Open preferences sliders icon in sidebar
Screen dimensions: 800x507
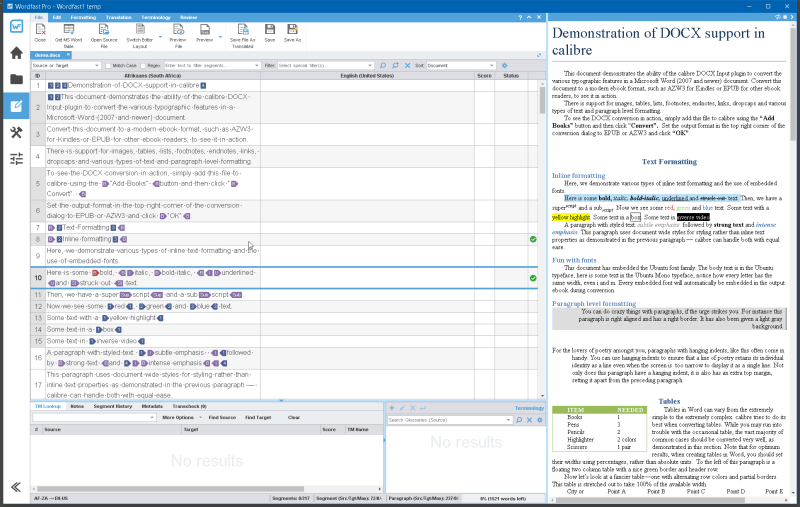[16, 159]
